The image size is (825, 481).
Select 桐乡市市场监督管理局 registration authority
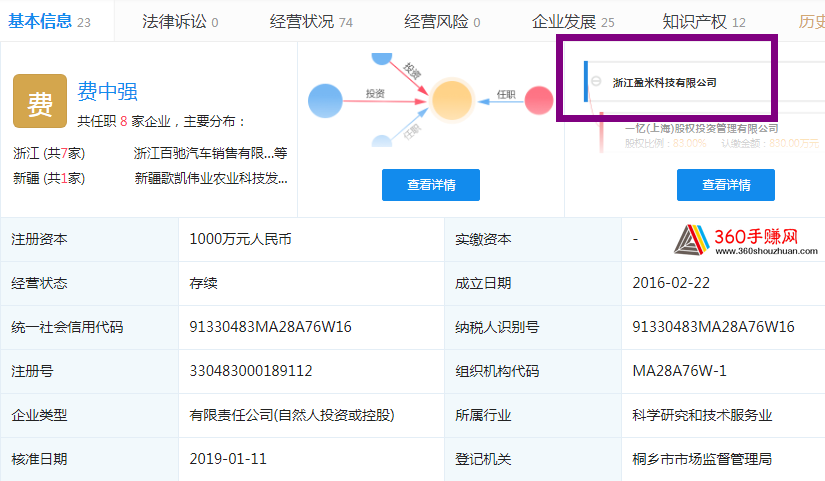click(702, 459)
